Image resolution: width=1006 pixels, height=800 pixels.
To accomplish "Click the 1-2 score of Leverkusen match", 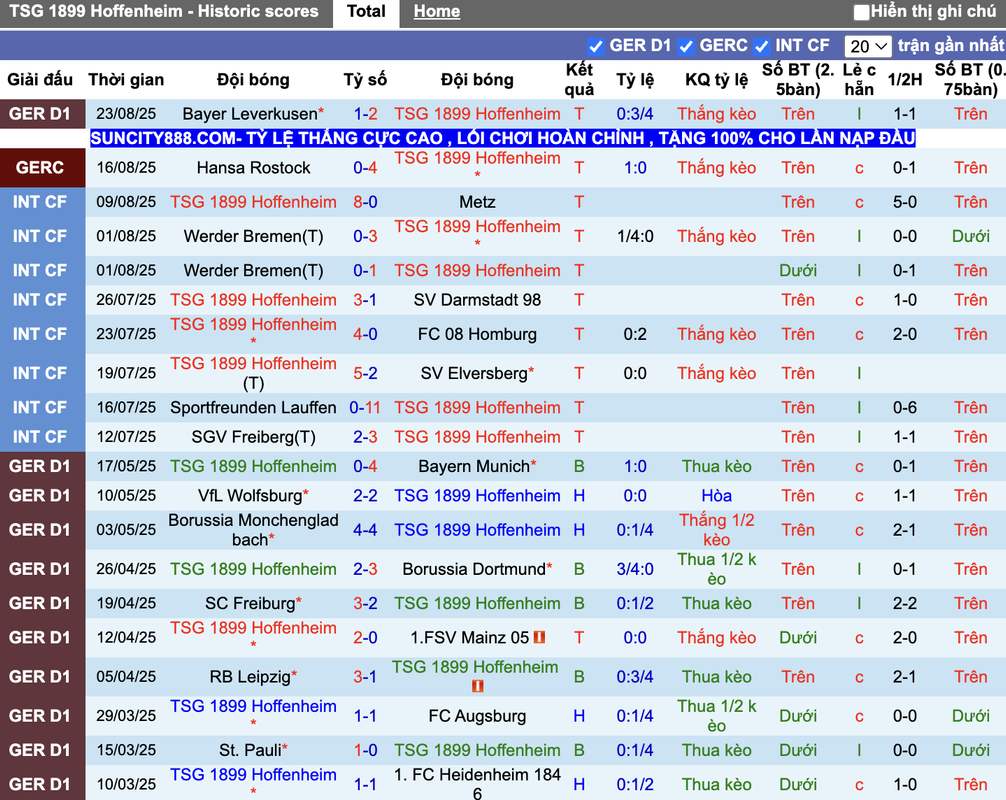I will [365, 114].
